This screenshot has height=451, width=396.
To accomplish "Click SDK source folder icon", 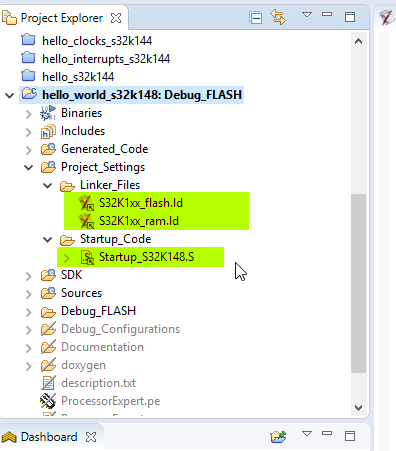I will coord(48,275).
